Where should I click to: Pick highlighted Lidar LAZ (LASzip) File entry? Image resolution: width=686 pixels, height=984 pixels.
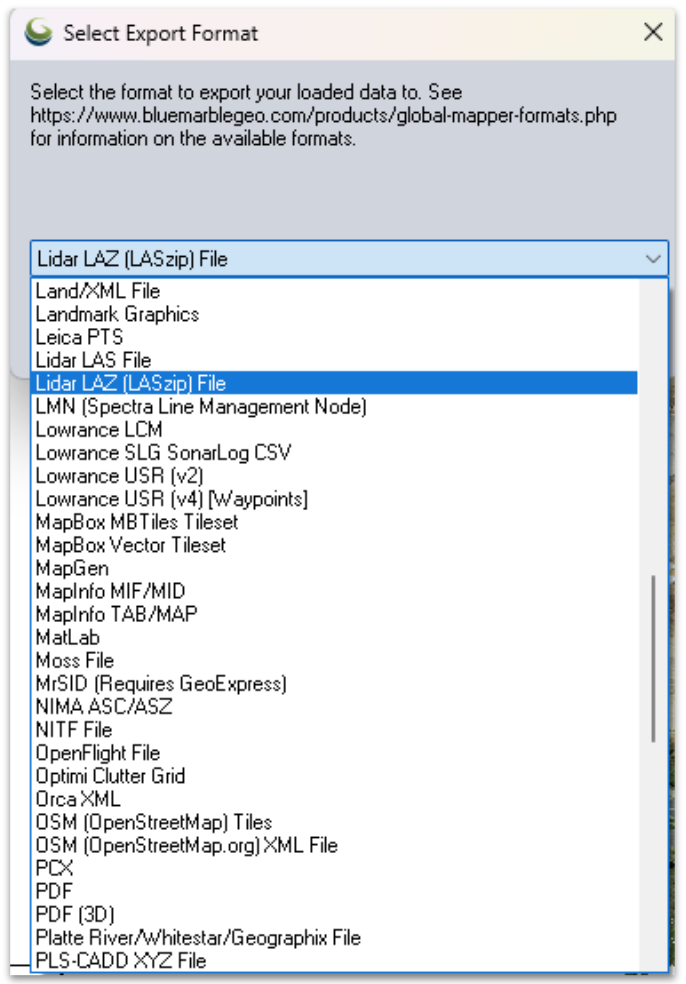point(334,383)
